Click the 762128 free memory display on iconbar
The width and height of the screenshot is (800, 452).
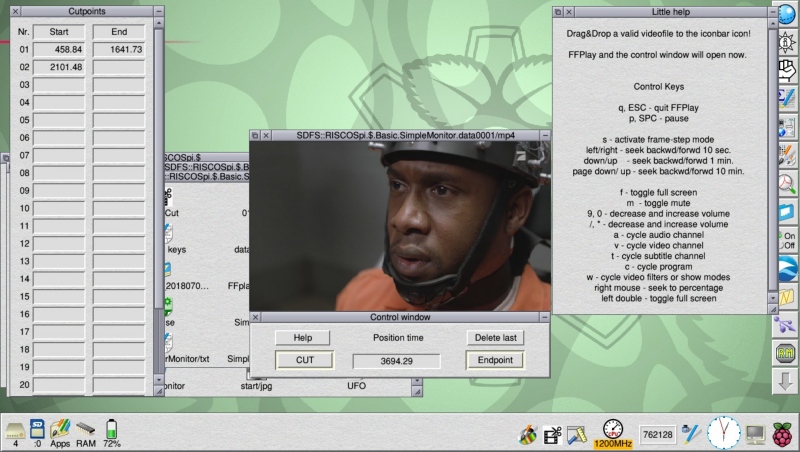656,435
